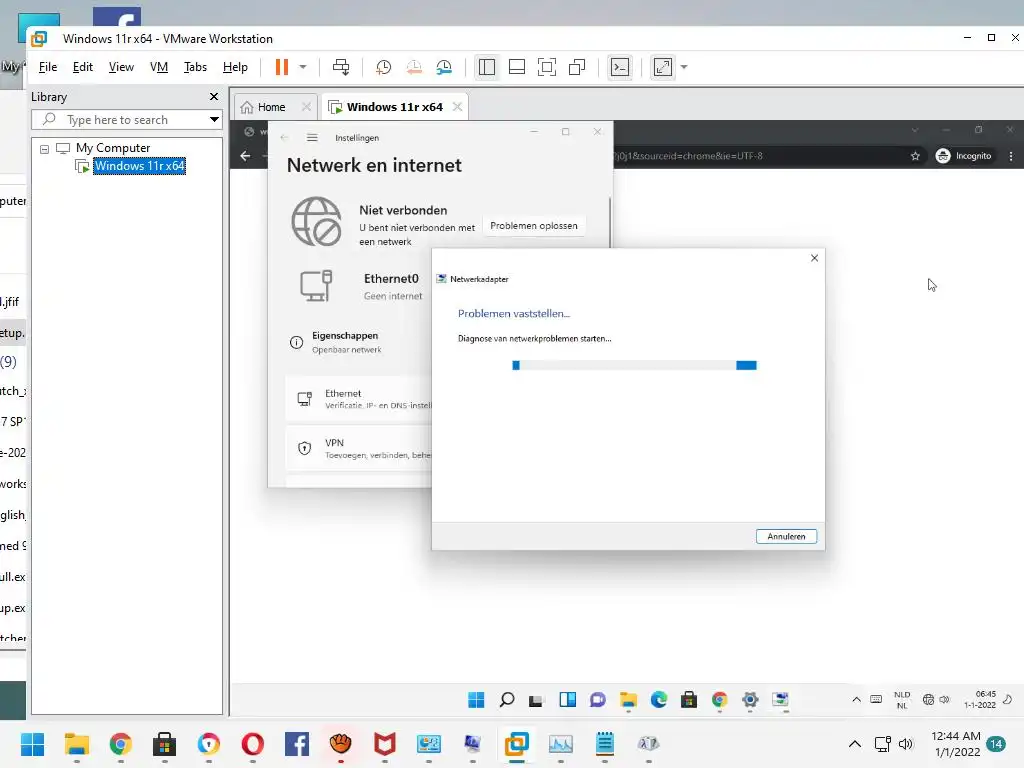This screenshot has height=768, width=1024.
Task: Open VPN settings row
Action: click(359, 449)
